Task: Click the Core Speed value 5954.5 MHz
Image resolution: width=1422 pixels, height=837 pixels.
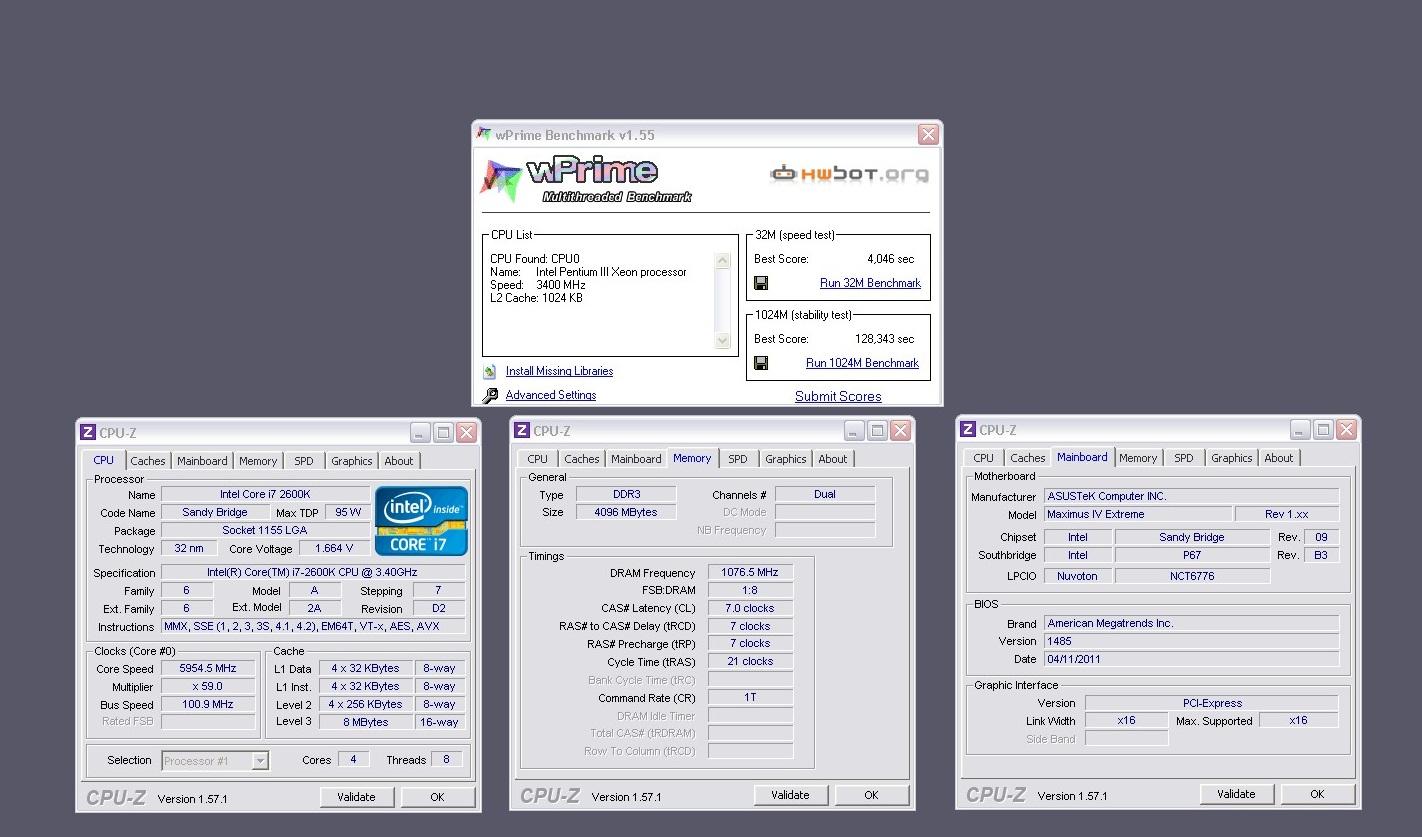Action: tap(208, 669)
